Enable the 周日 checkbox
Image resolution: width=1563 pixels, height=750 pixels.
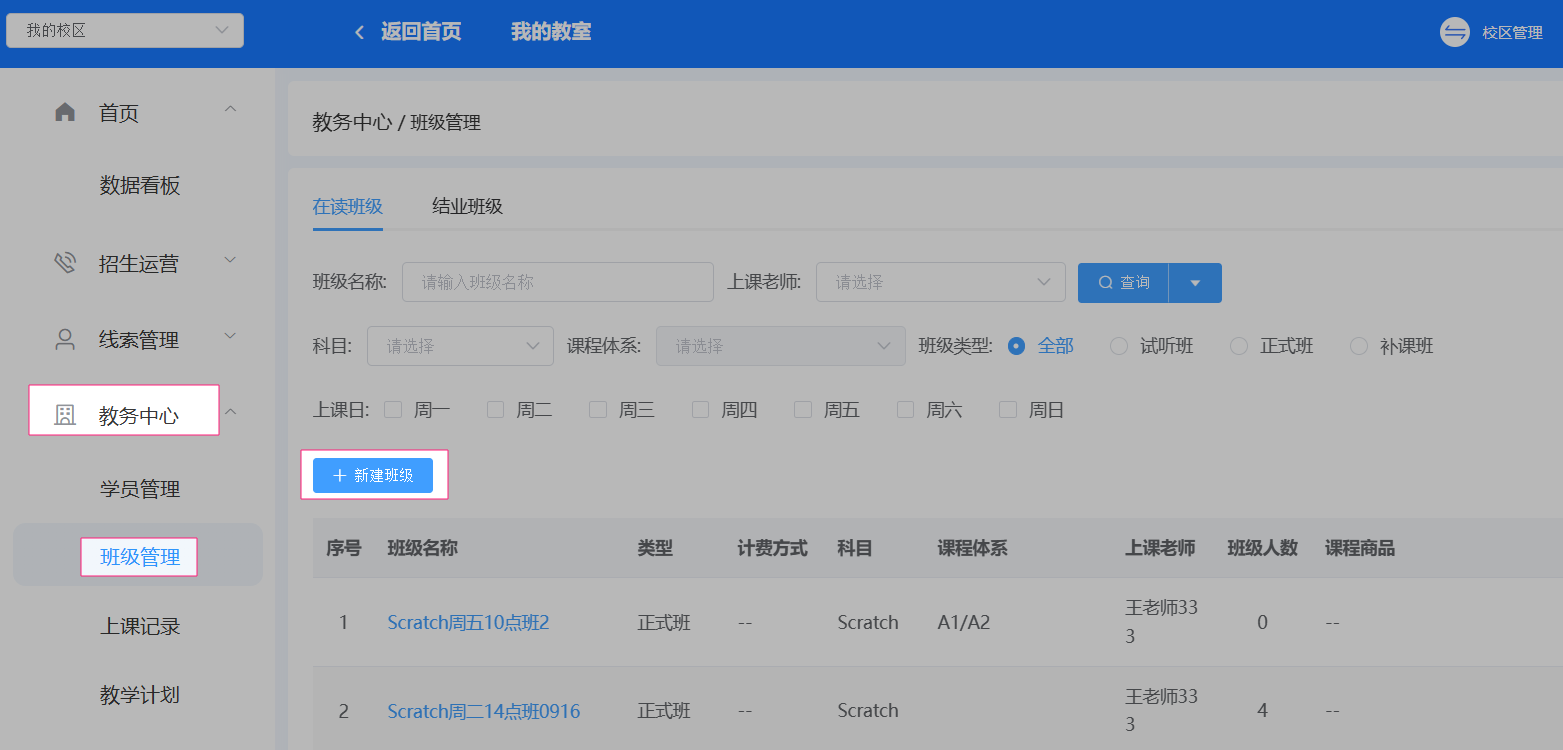[1007, 409]
